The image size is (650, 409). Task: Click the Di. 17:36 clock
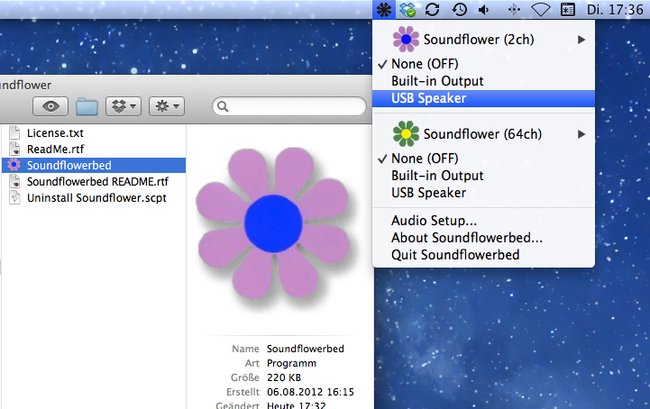click(615, 10)
